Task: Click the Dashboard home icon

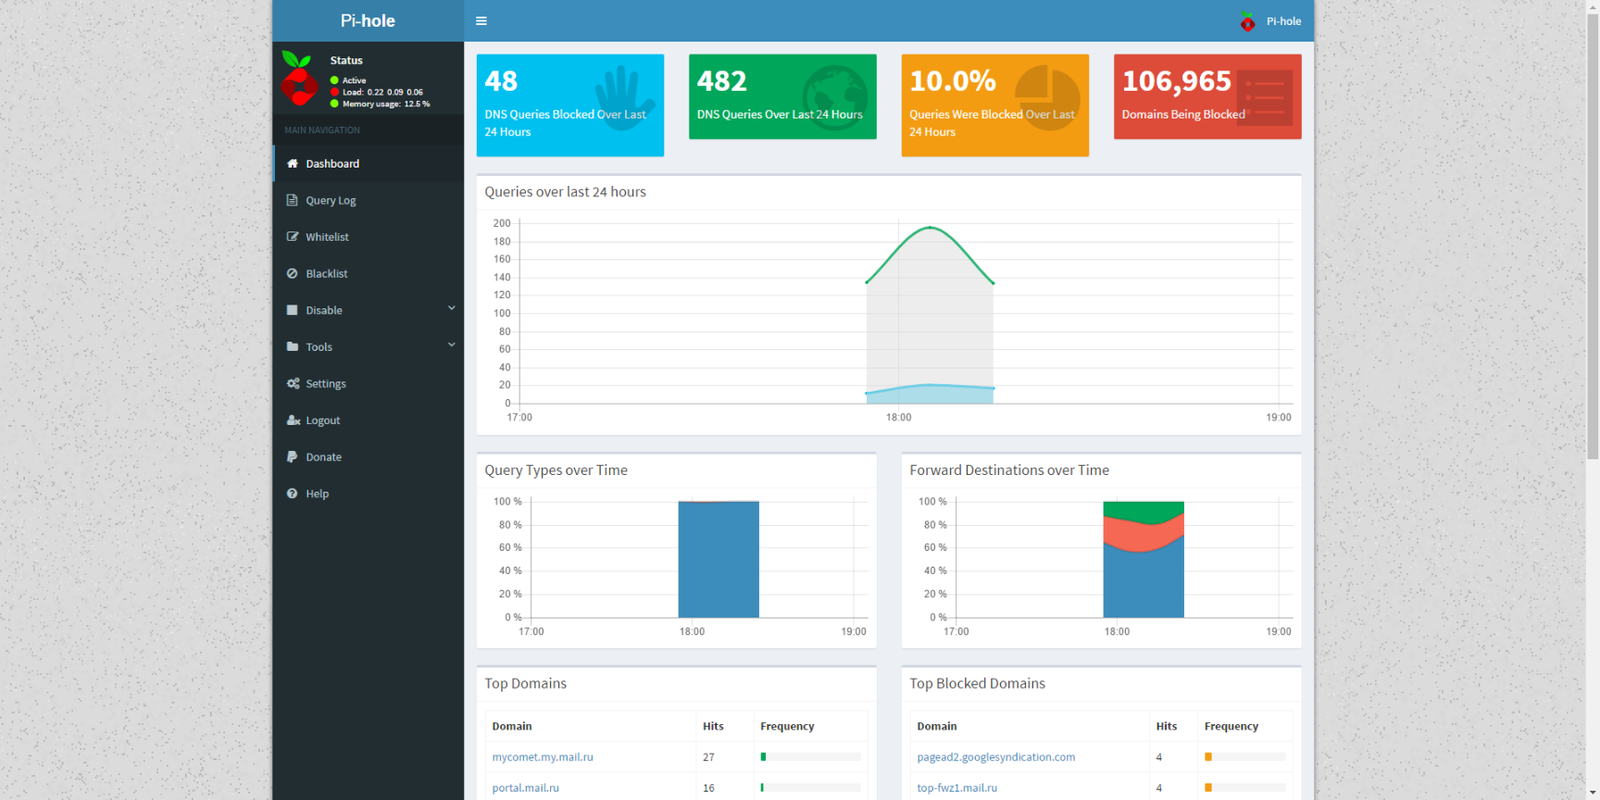Action: (292, 164)
